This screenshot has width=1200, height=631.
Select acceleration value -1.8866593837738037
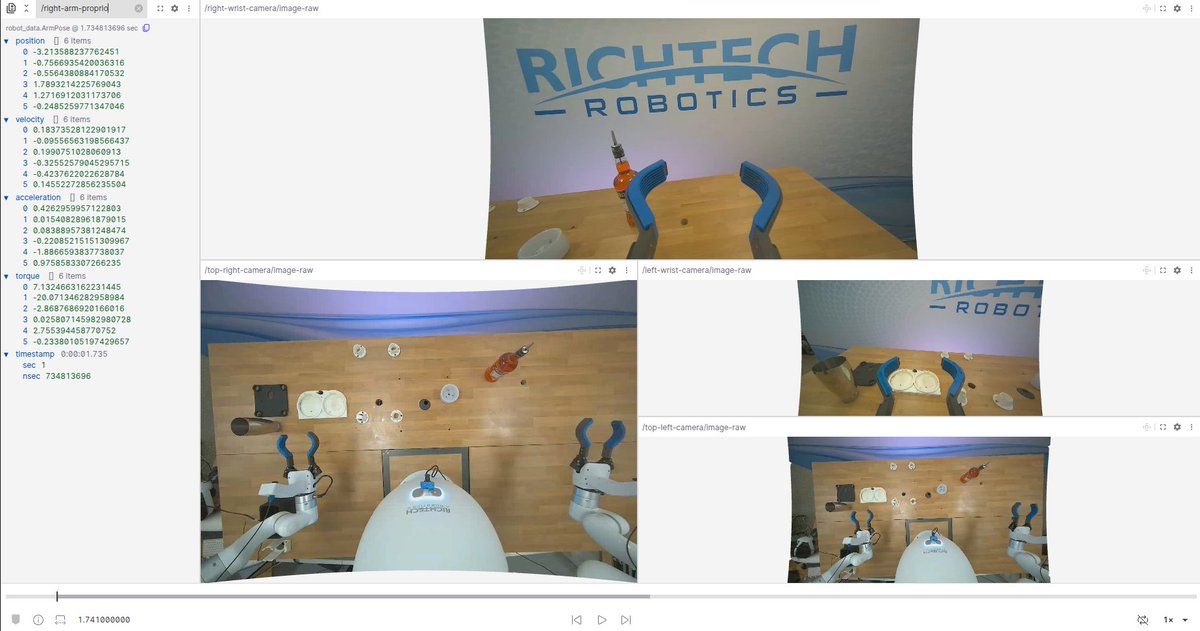[78, 252]
